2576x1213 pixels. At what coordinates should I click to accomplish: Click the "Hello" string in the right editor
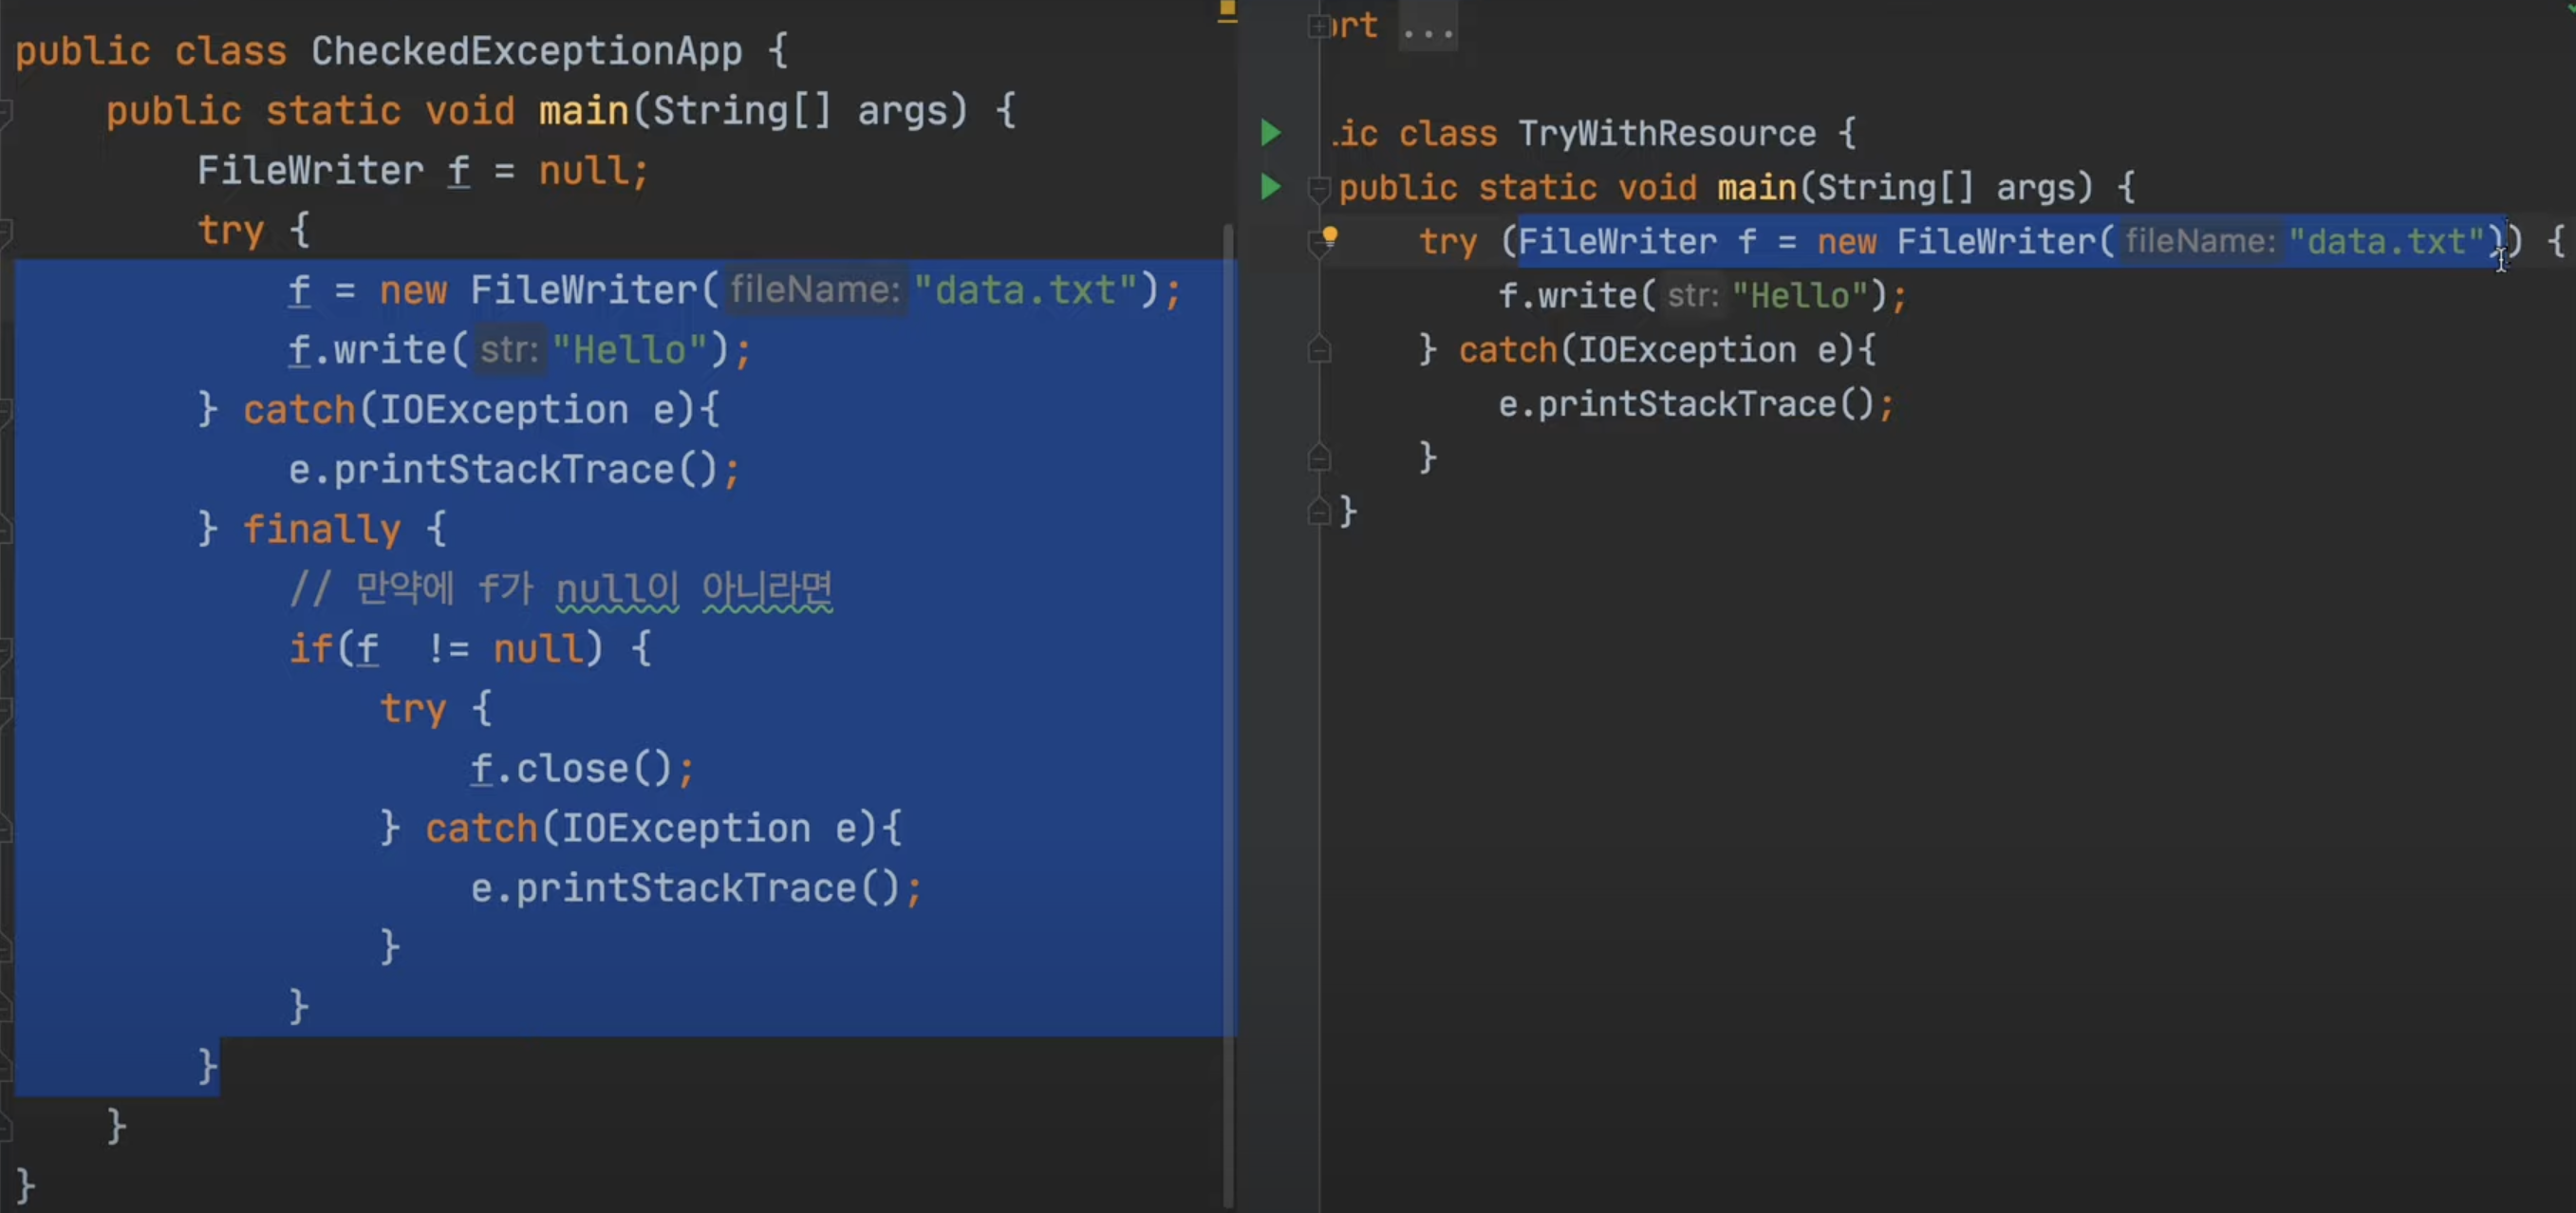tap(1800, 296)
